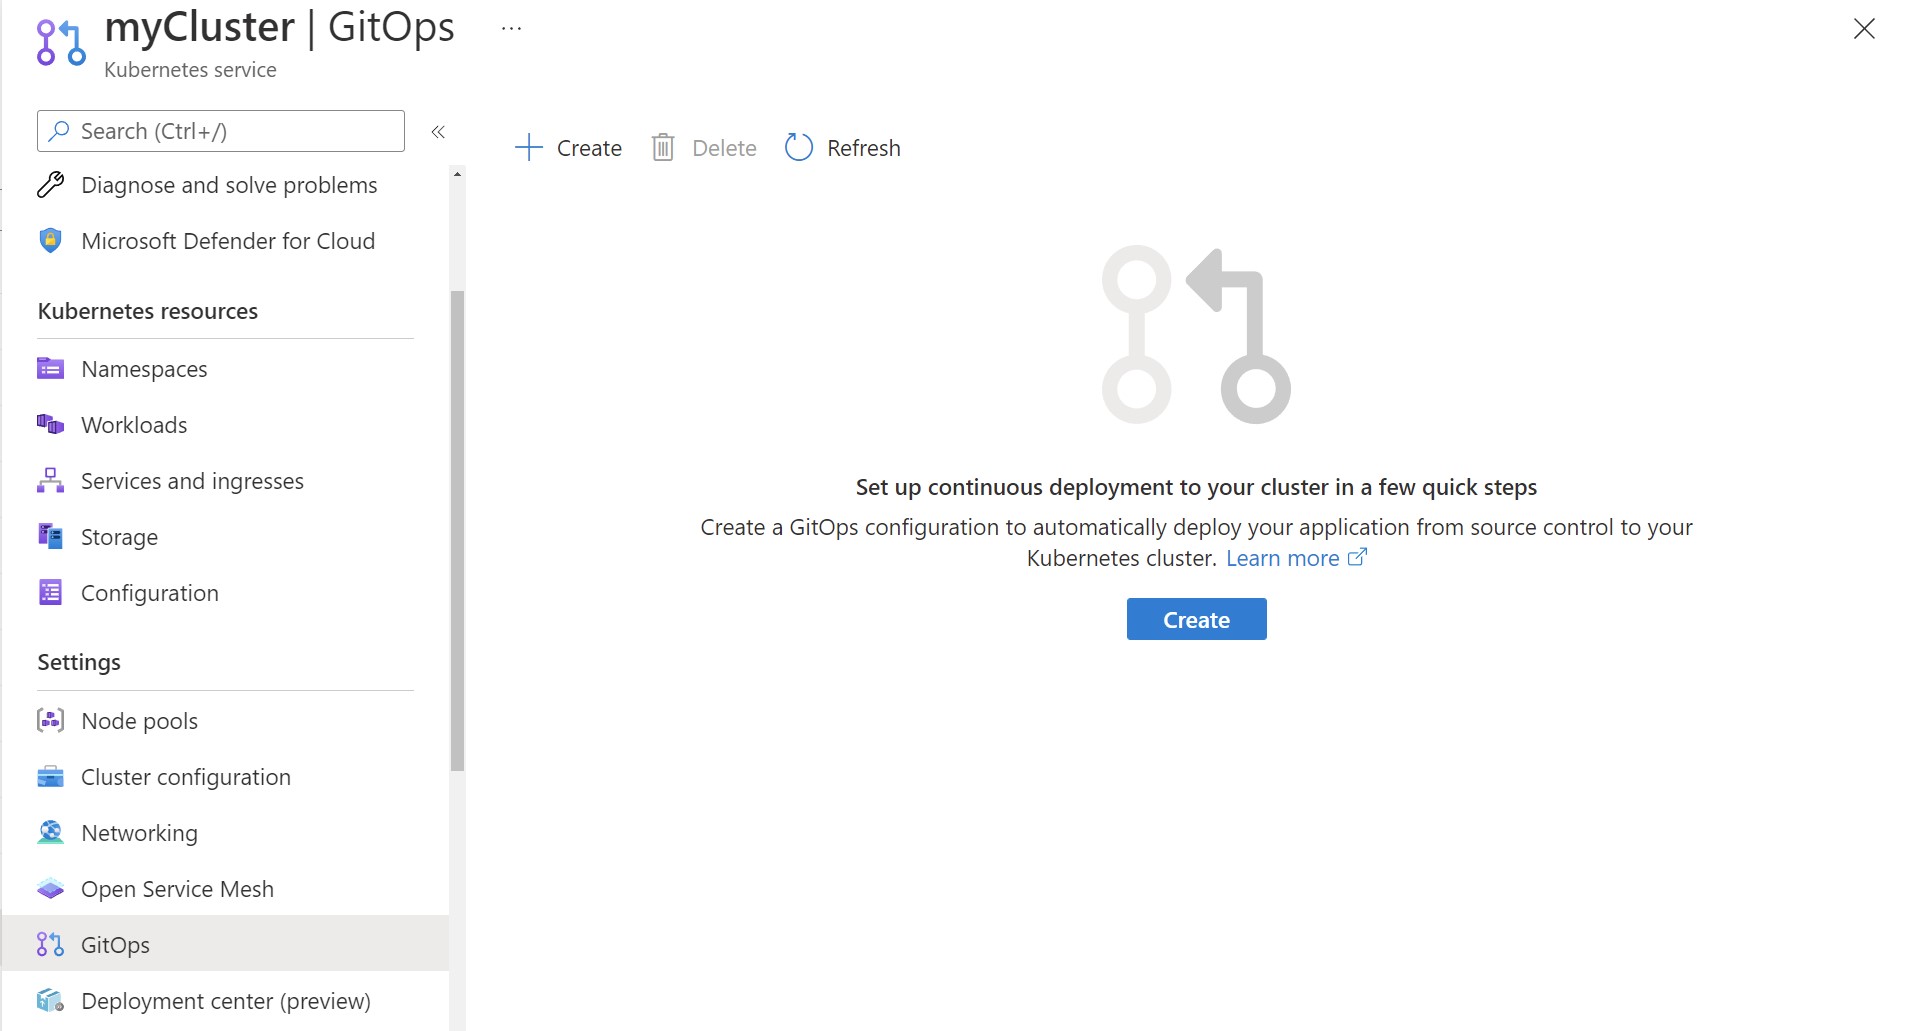Click the myCluster | GitOps title
Viewport: 1907px width, 1031px height.
pos(279,27)
